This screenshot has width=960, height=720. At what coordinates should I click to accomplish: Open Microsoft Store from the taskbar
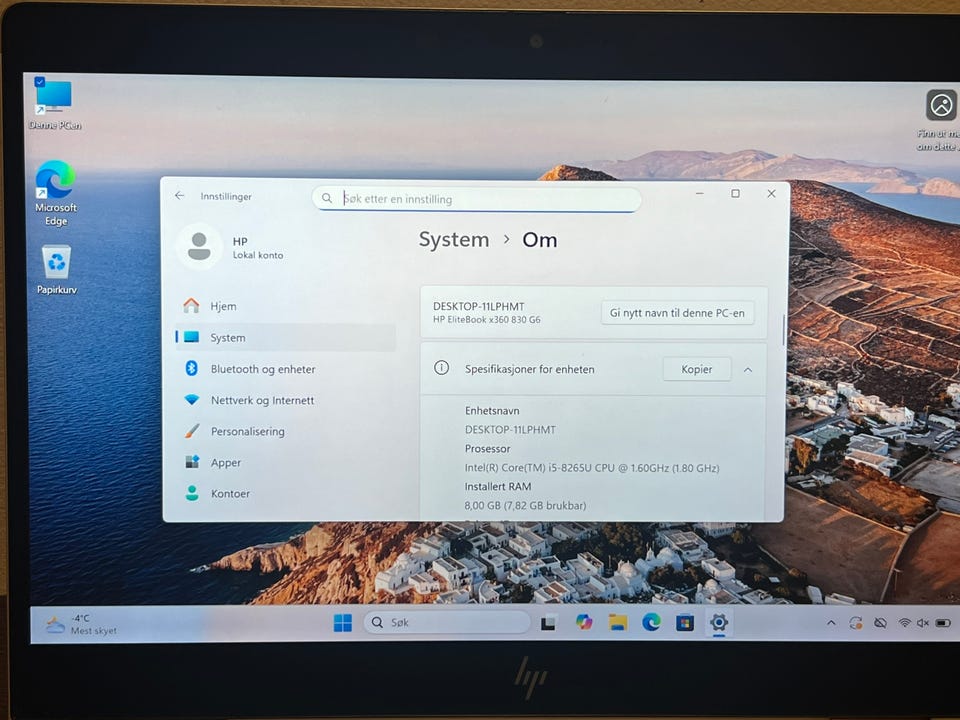tap(684, 623)
